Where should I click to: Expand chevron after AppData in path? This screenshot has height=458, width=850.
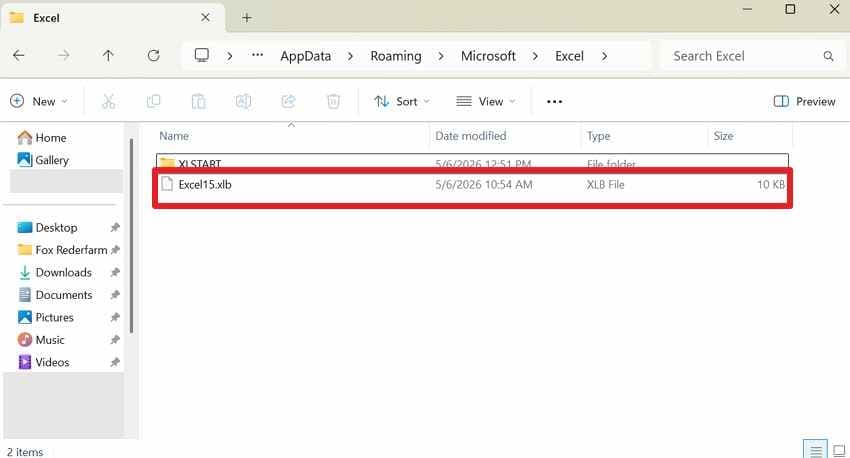coord(350,56)
